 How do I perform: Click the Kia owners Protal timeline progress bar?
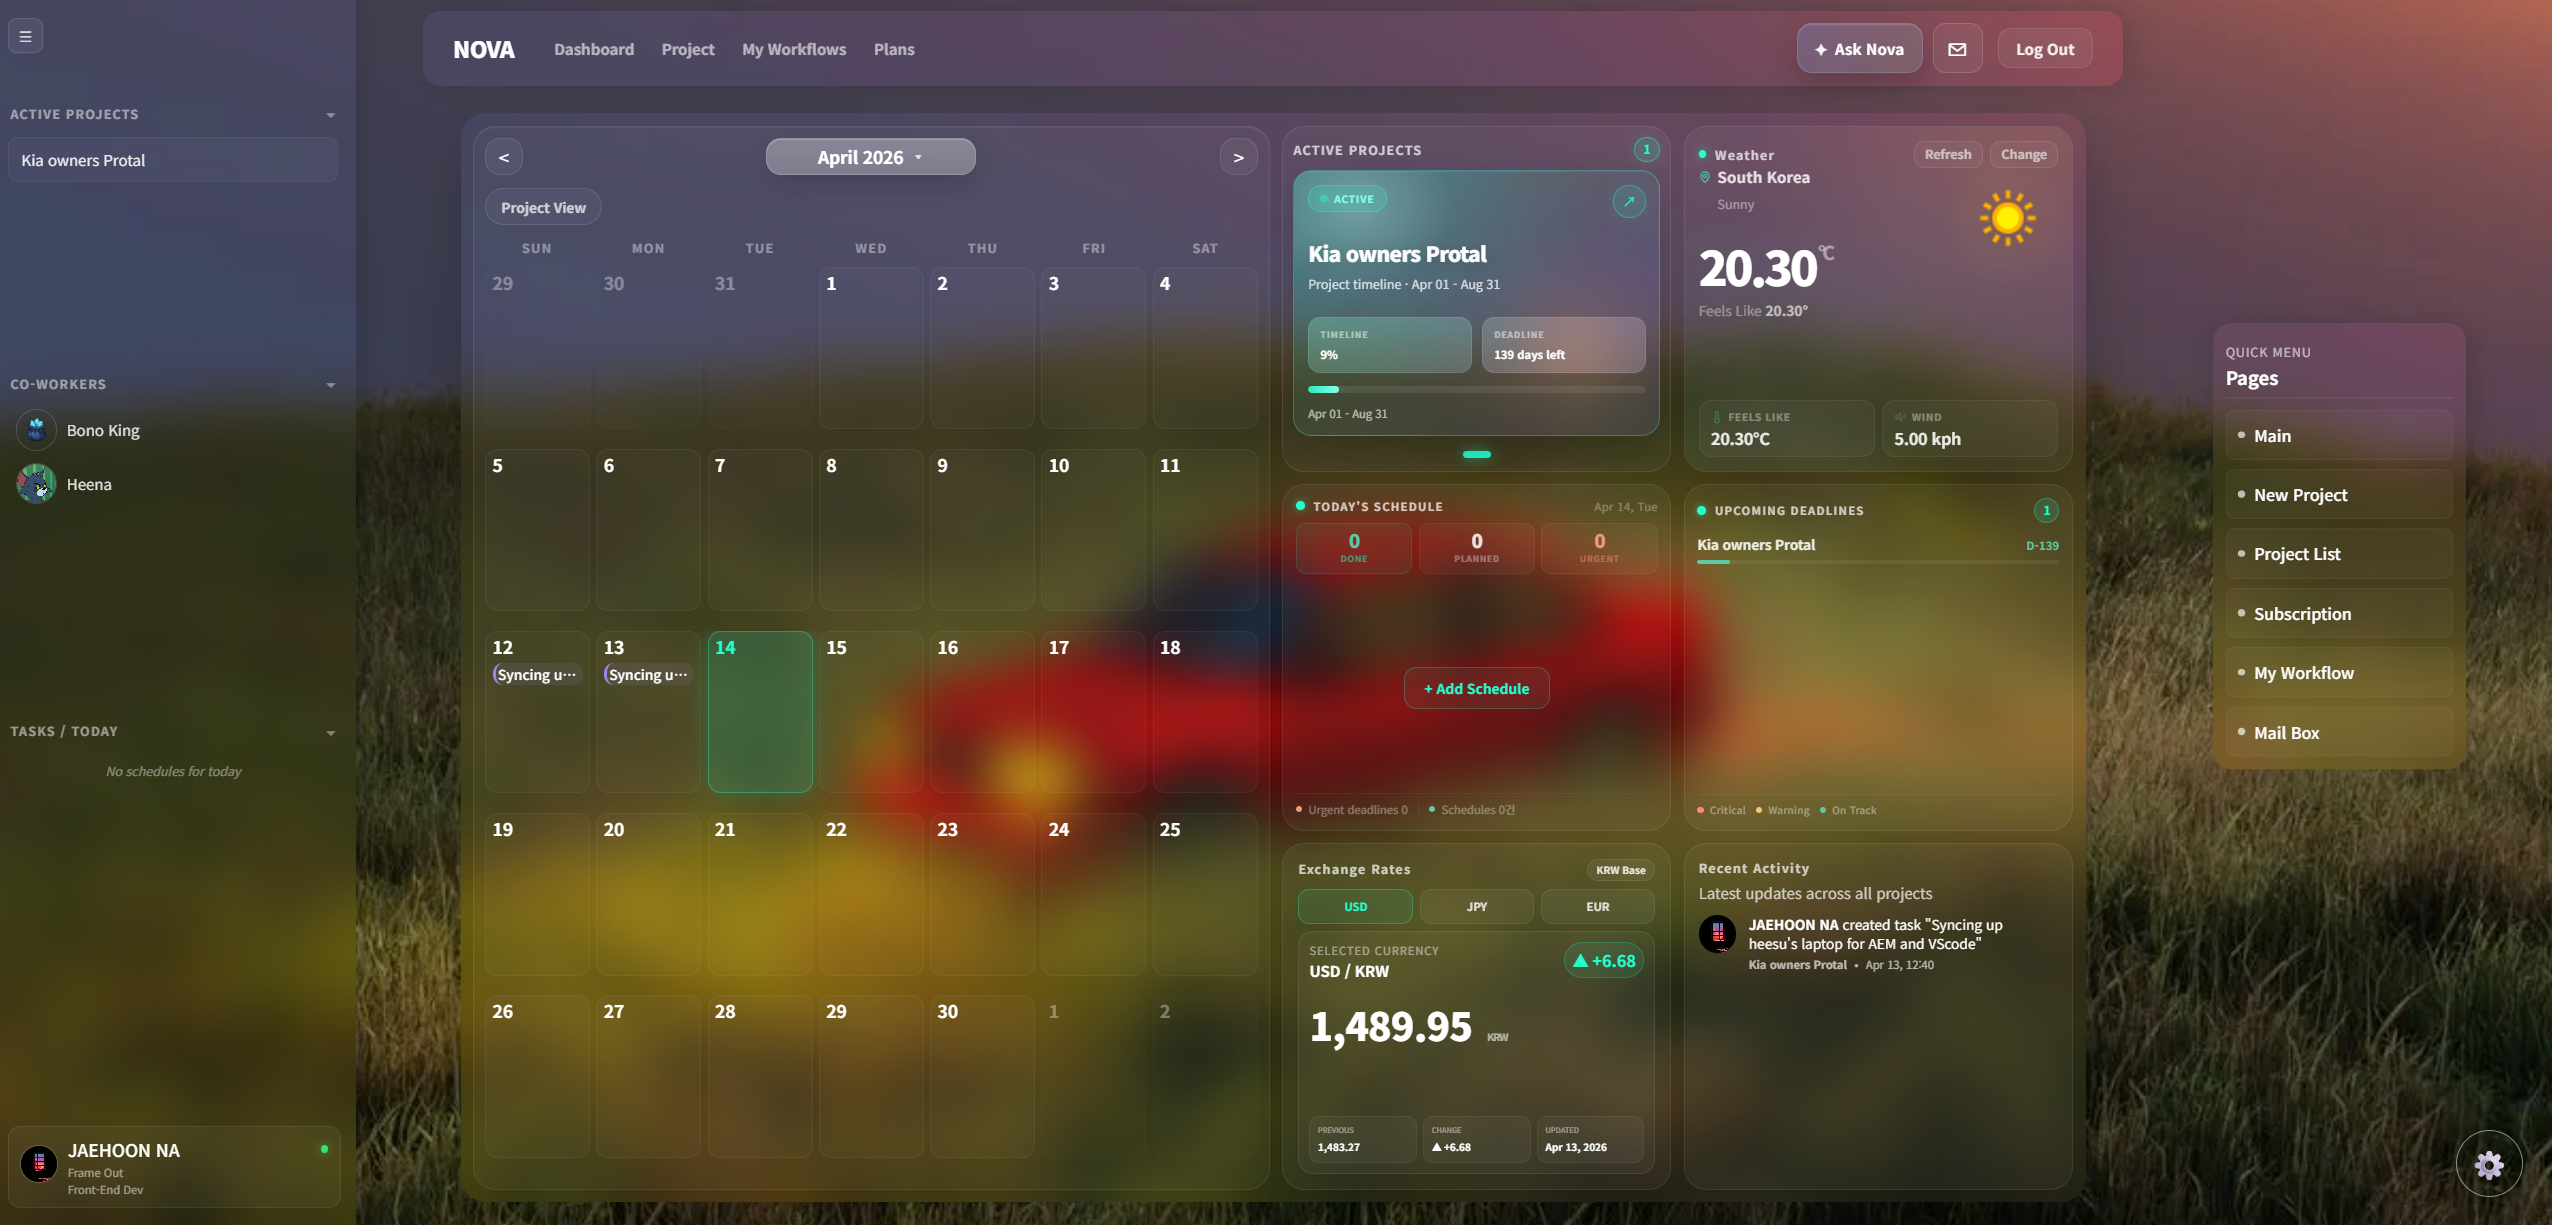1476,389
